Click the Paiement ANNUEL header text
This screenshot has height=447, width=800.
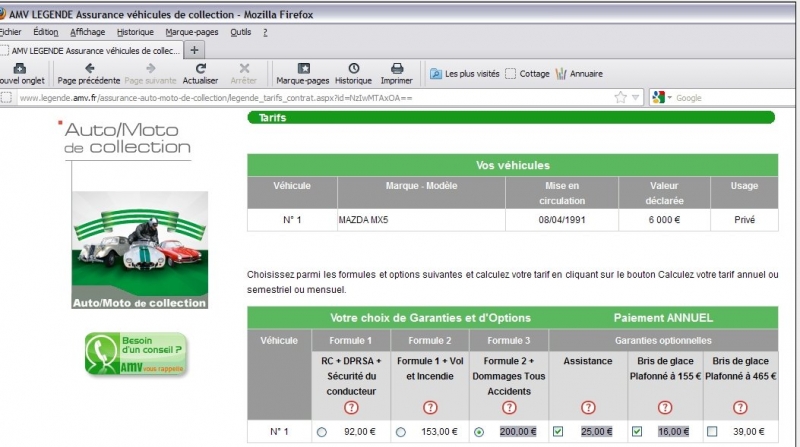(x=663, y=318)
